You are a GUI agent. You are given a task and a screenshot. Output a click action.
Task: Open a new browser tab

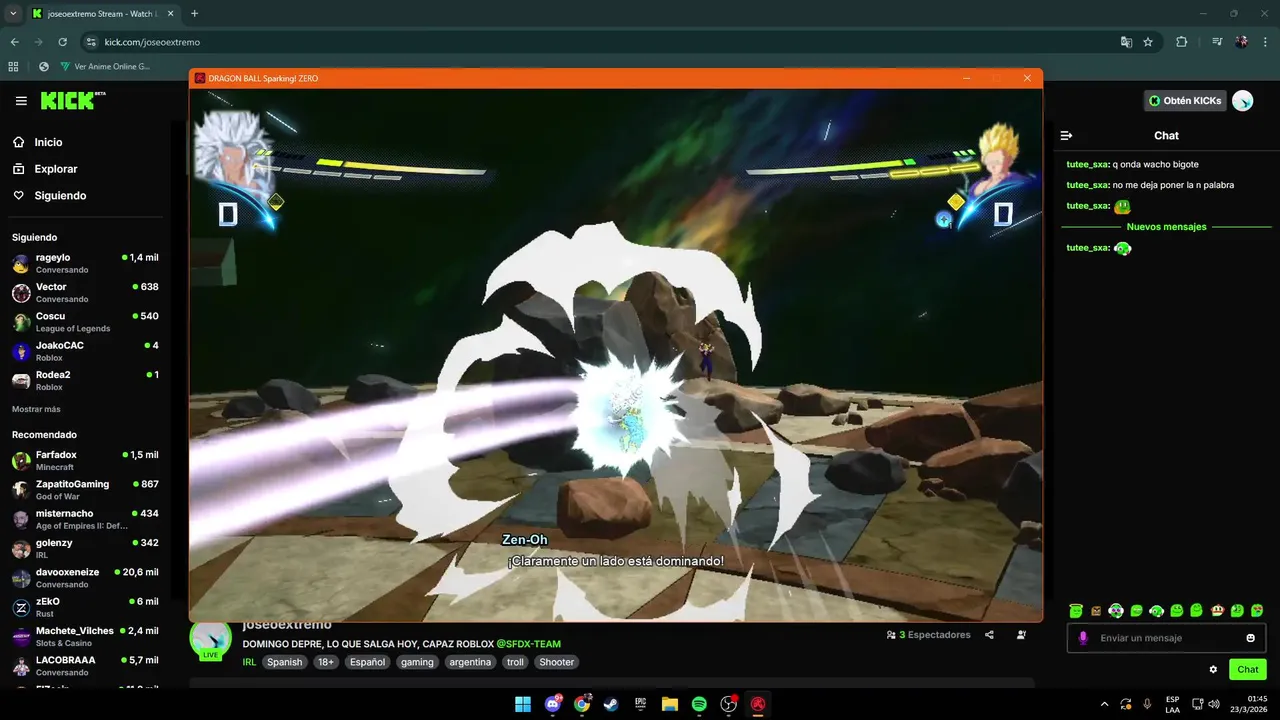pos(194,14)
